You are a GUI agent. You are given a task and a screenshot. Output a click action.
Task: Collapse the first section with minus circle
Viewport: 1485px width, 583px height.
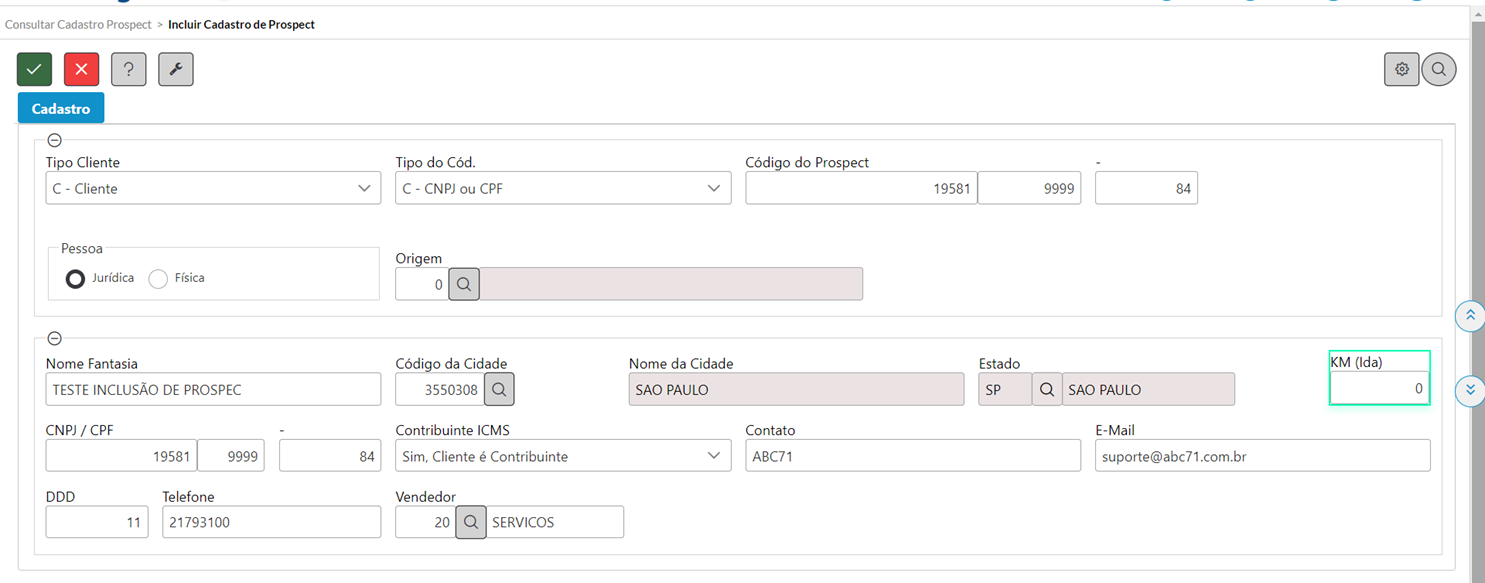(55, 141)
